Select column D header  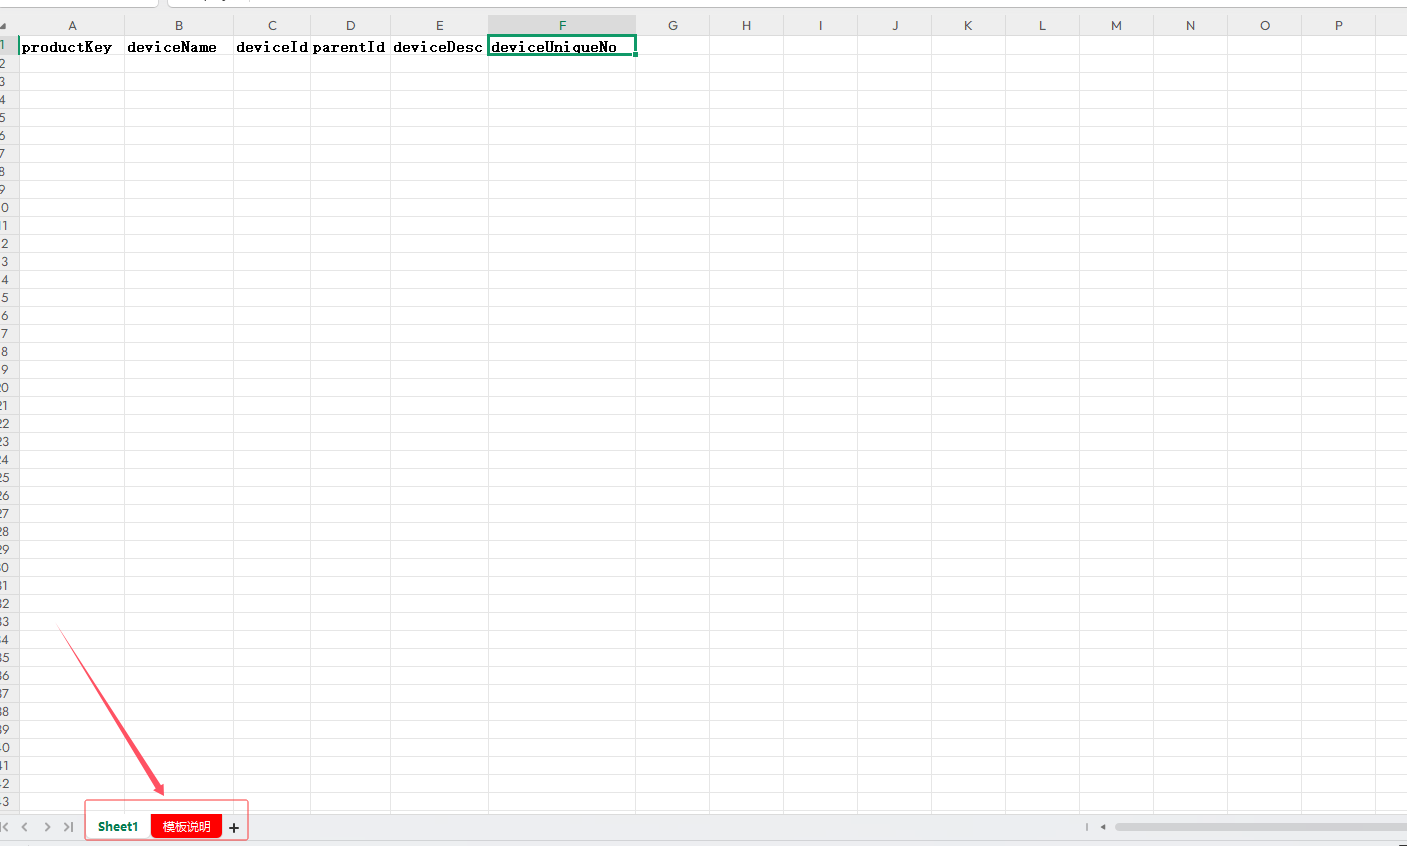pos(350,25)
